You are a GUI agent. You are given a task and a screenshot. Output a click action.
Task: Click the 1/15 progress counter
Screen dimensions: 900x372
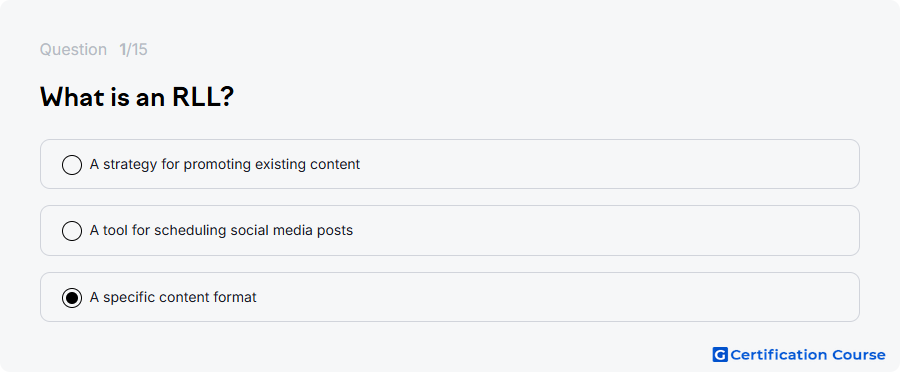[x=133, y=50]
